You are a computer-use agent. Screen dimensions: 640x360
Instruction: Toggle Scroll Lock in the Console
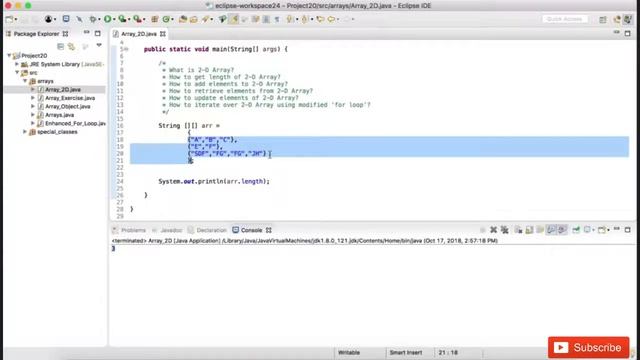click(x=529, y=230)
